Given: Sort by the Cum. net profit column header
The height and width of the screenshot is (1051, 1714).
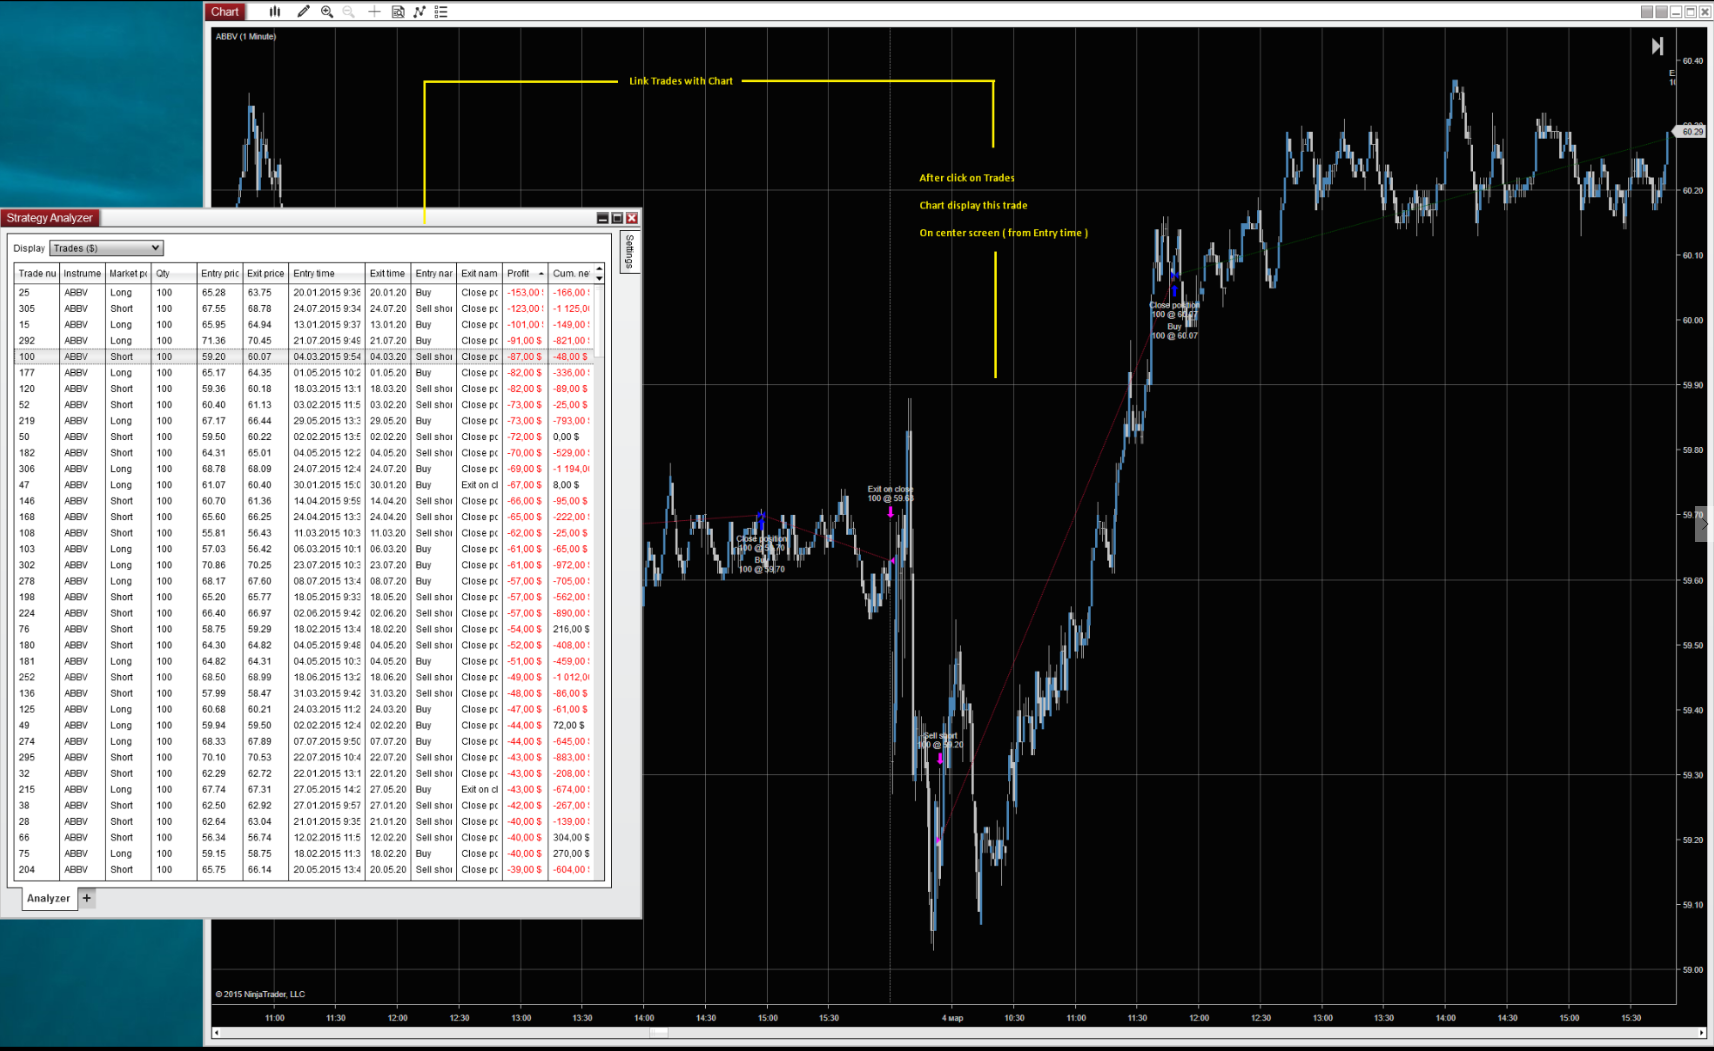Looking at the screenshot, I should tap(571, 273).
